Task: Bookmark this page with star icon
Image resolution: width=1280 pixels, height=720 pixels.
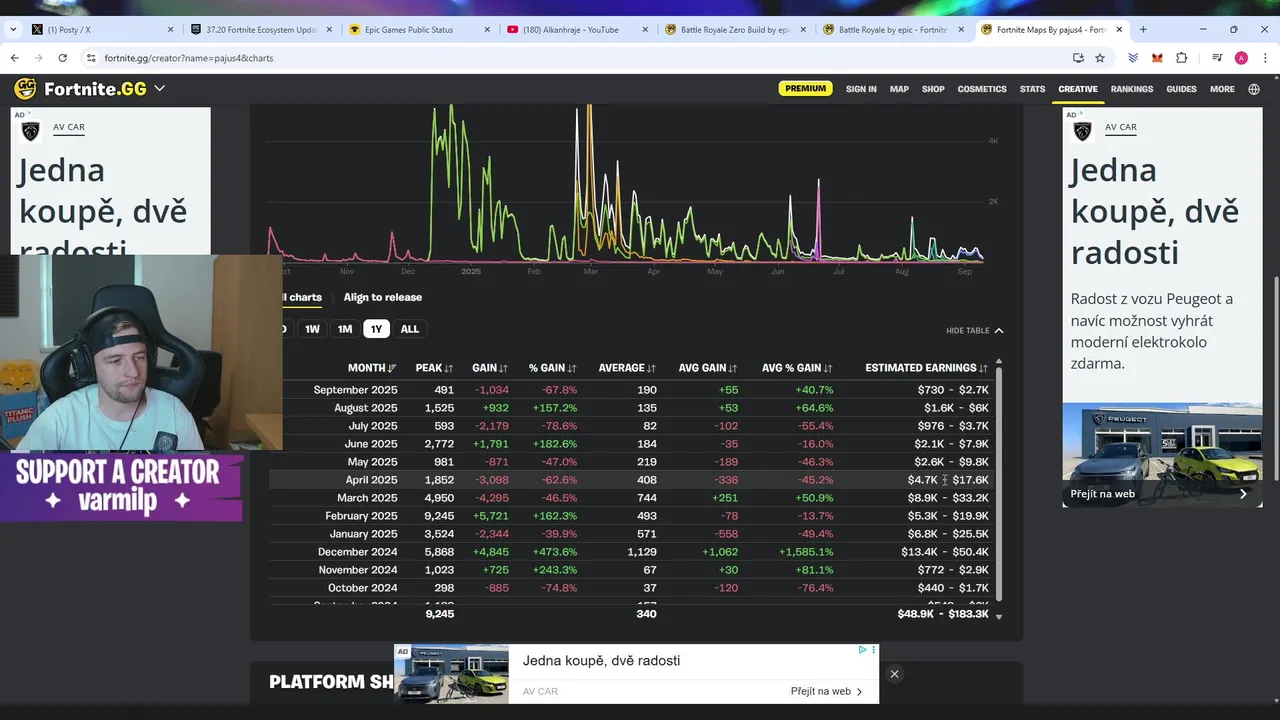Action: (x=1100, y=58)
